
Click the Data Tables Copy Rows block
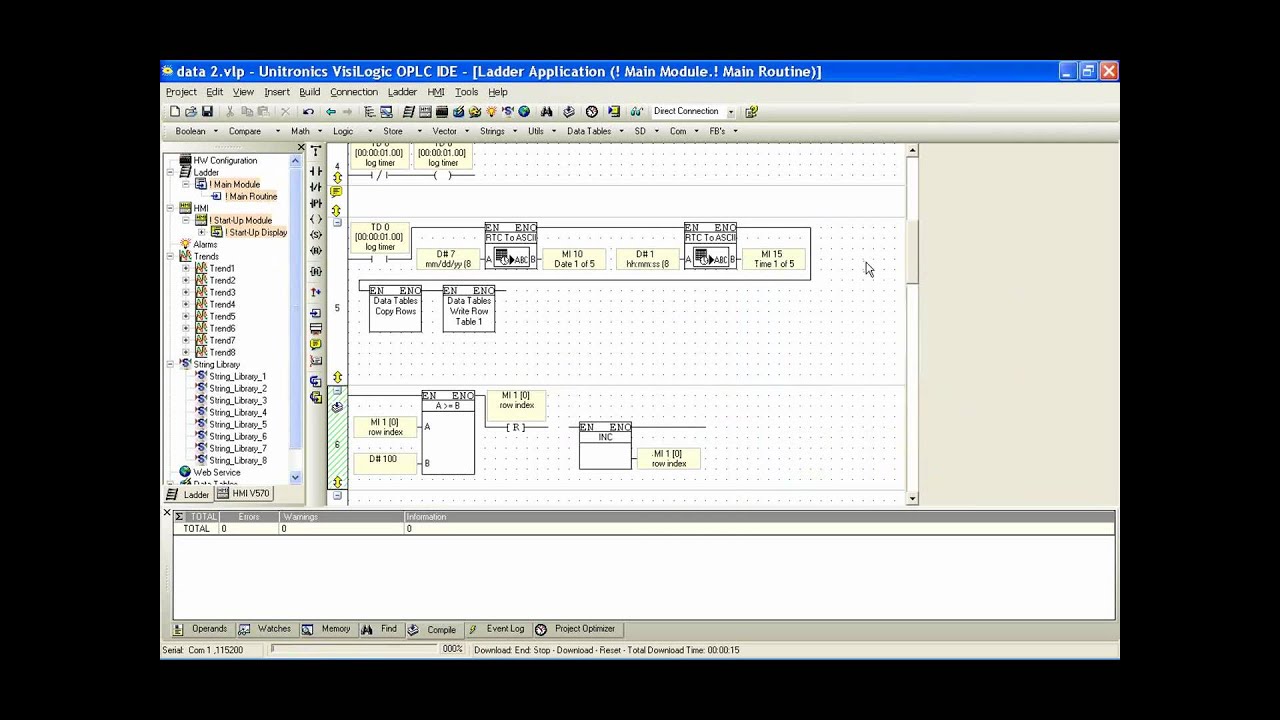[395, 309]
